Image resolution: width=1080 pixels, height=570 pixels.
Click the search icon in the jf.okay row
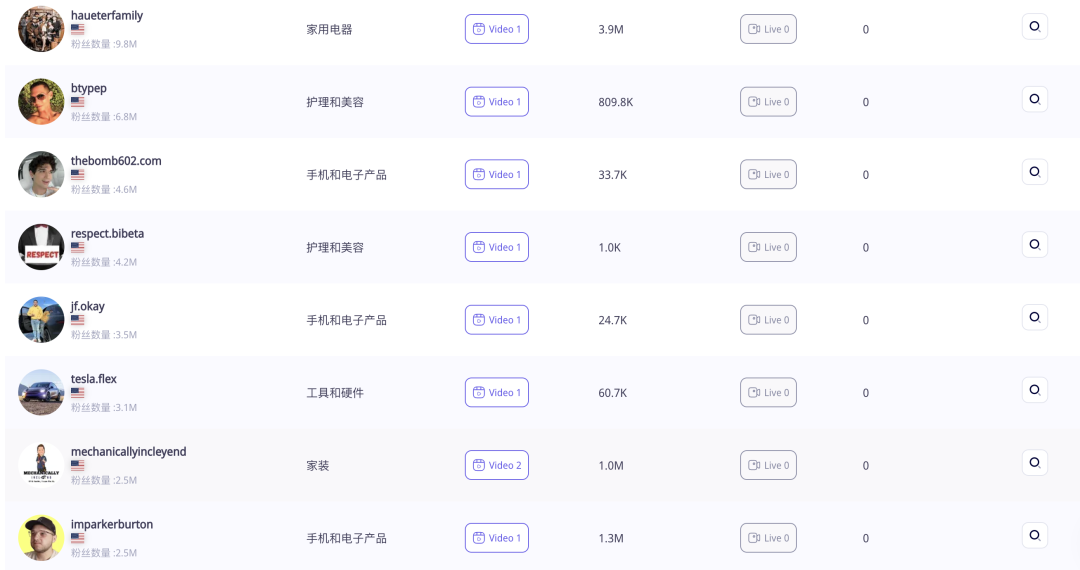click(x=1034, y=318)
